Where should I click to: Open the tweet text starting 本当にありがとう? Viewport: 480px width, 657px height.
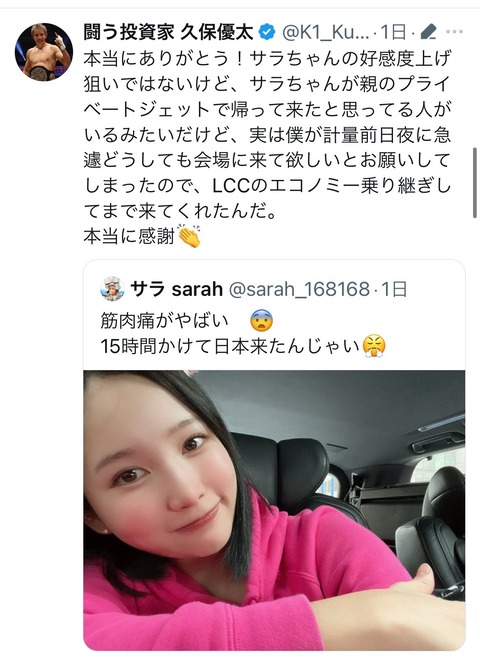pyautogui.click(x=268, y=135)
